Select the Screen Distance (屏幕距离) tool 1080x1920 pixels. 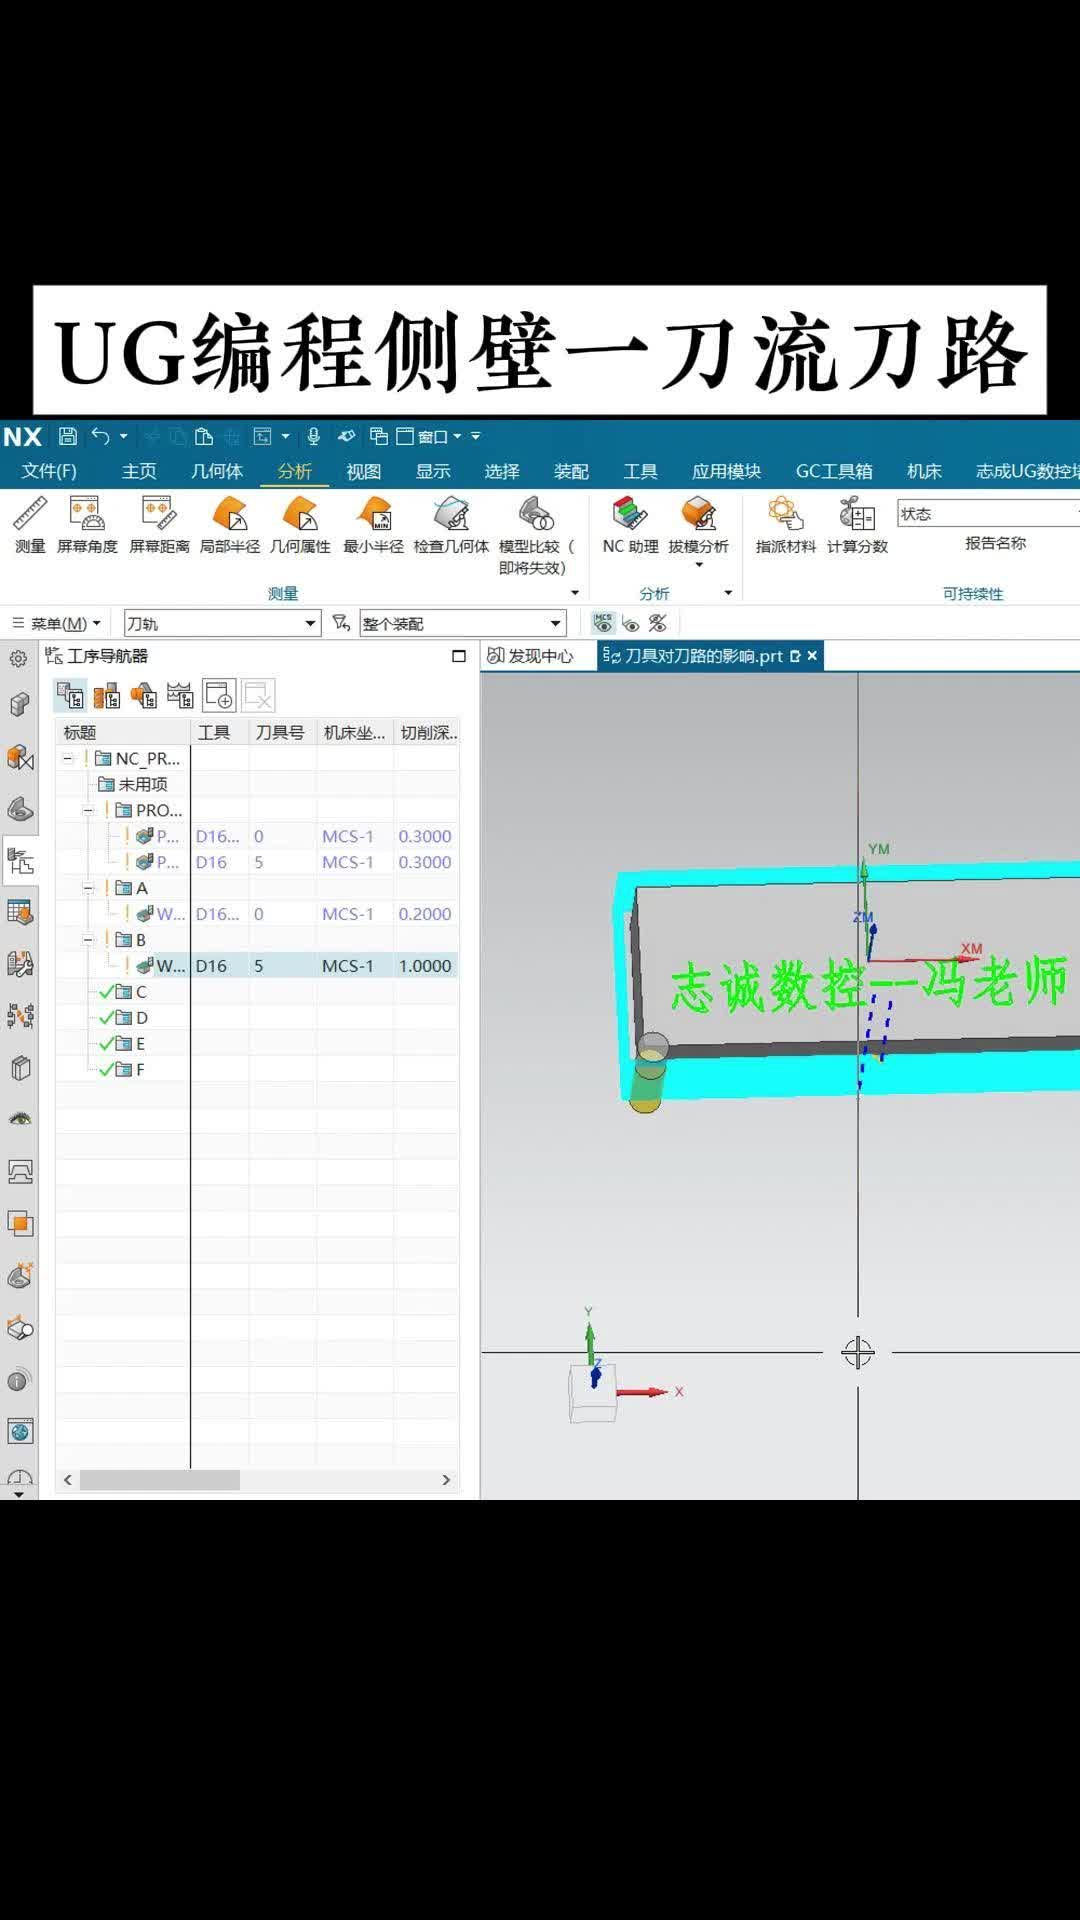click(x=159, y=525)
